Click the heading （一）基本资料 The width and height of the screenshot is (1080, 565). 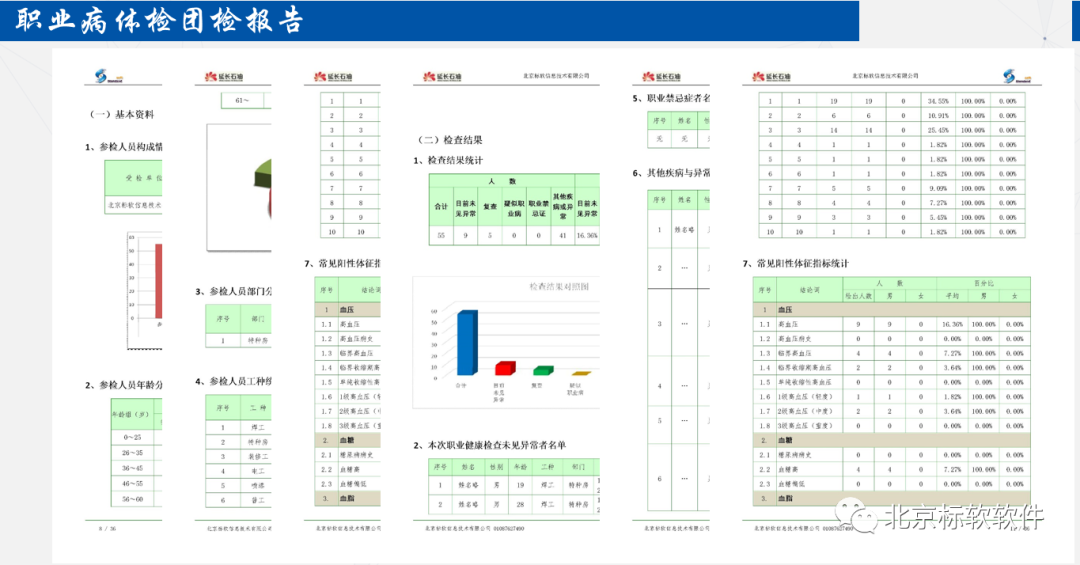[122, 114]
